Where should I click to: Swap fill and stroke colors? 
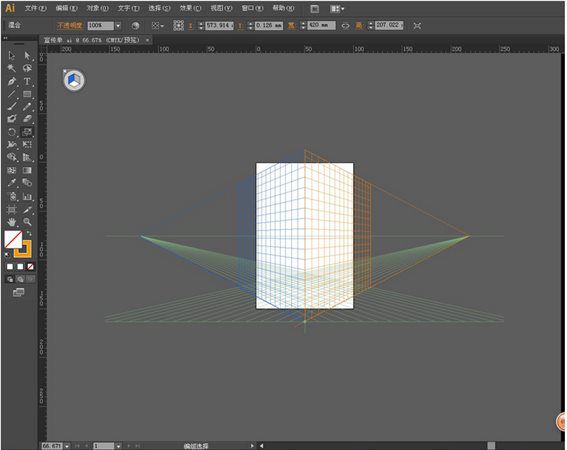tap(29, 234)
